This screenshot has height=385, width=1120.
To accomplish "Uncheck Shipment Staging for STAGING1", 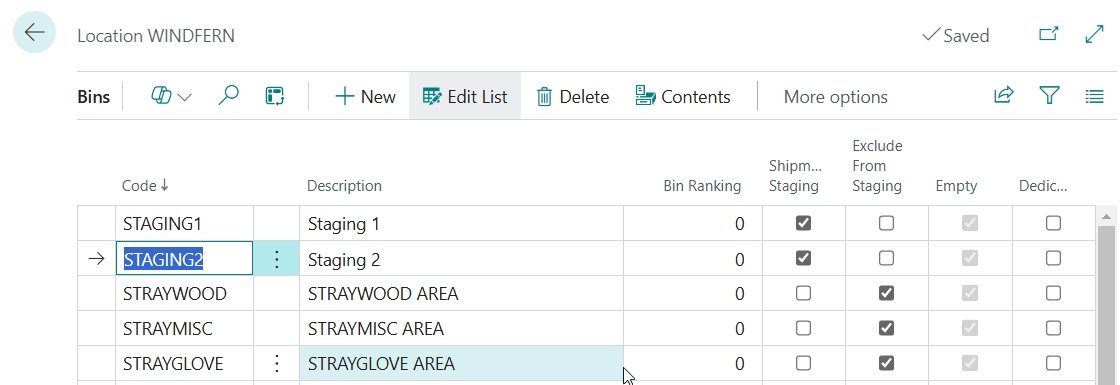I will [x=804, y=224].
